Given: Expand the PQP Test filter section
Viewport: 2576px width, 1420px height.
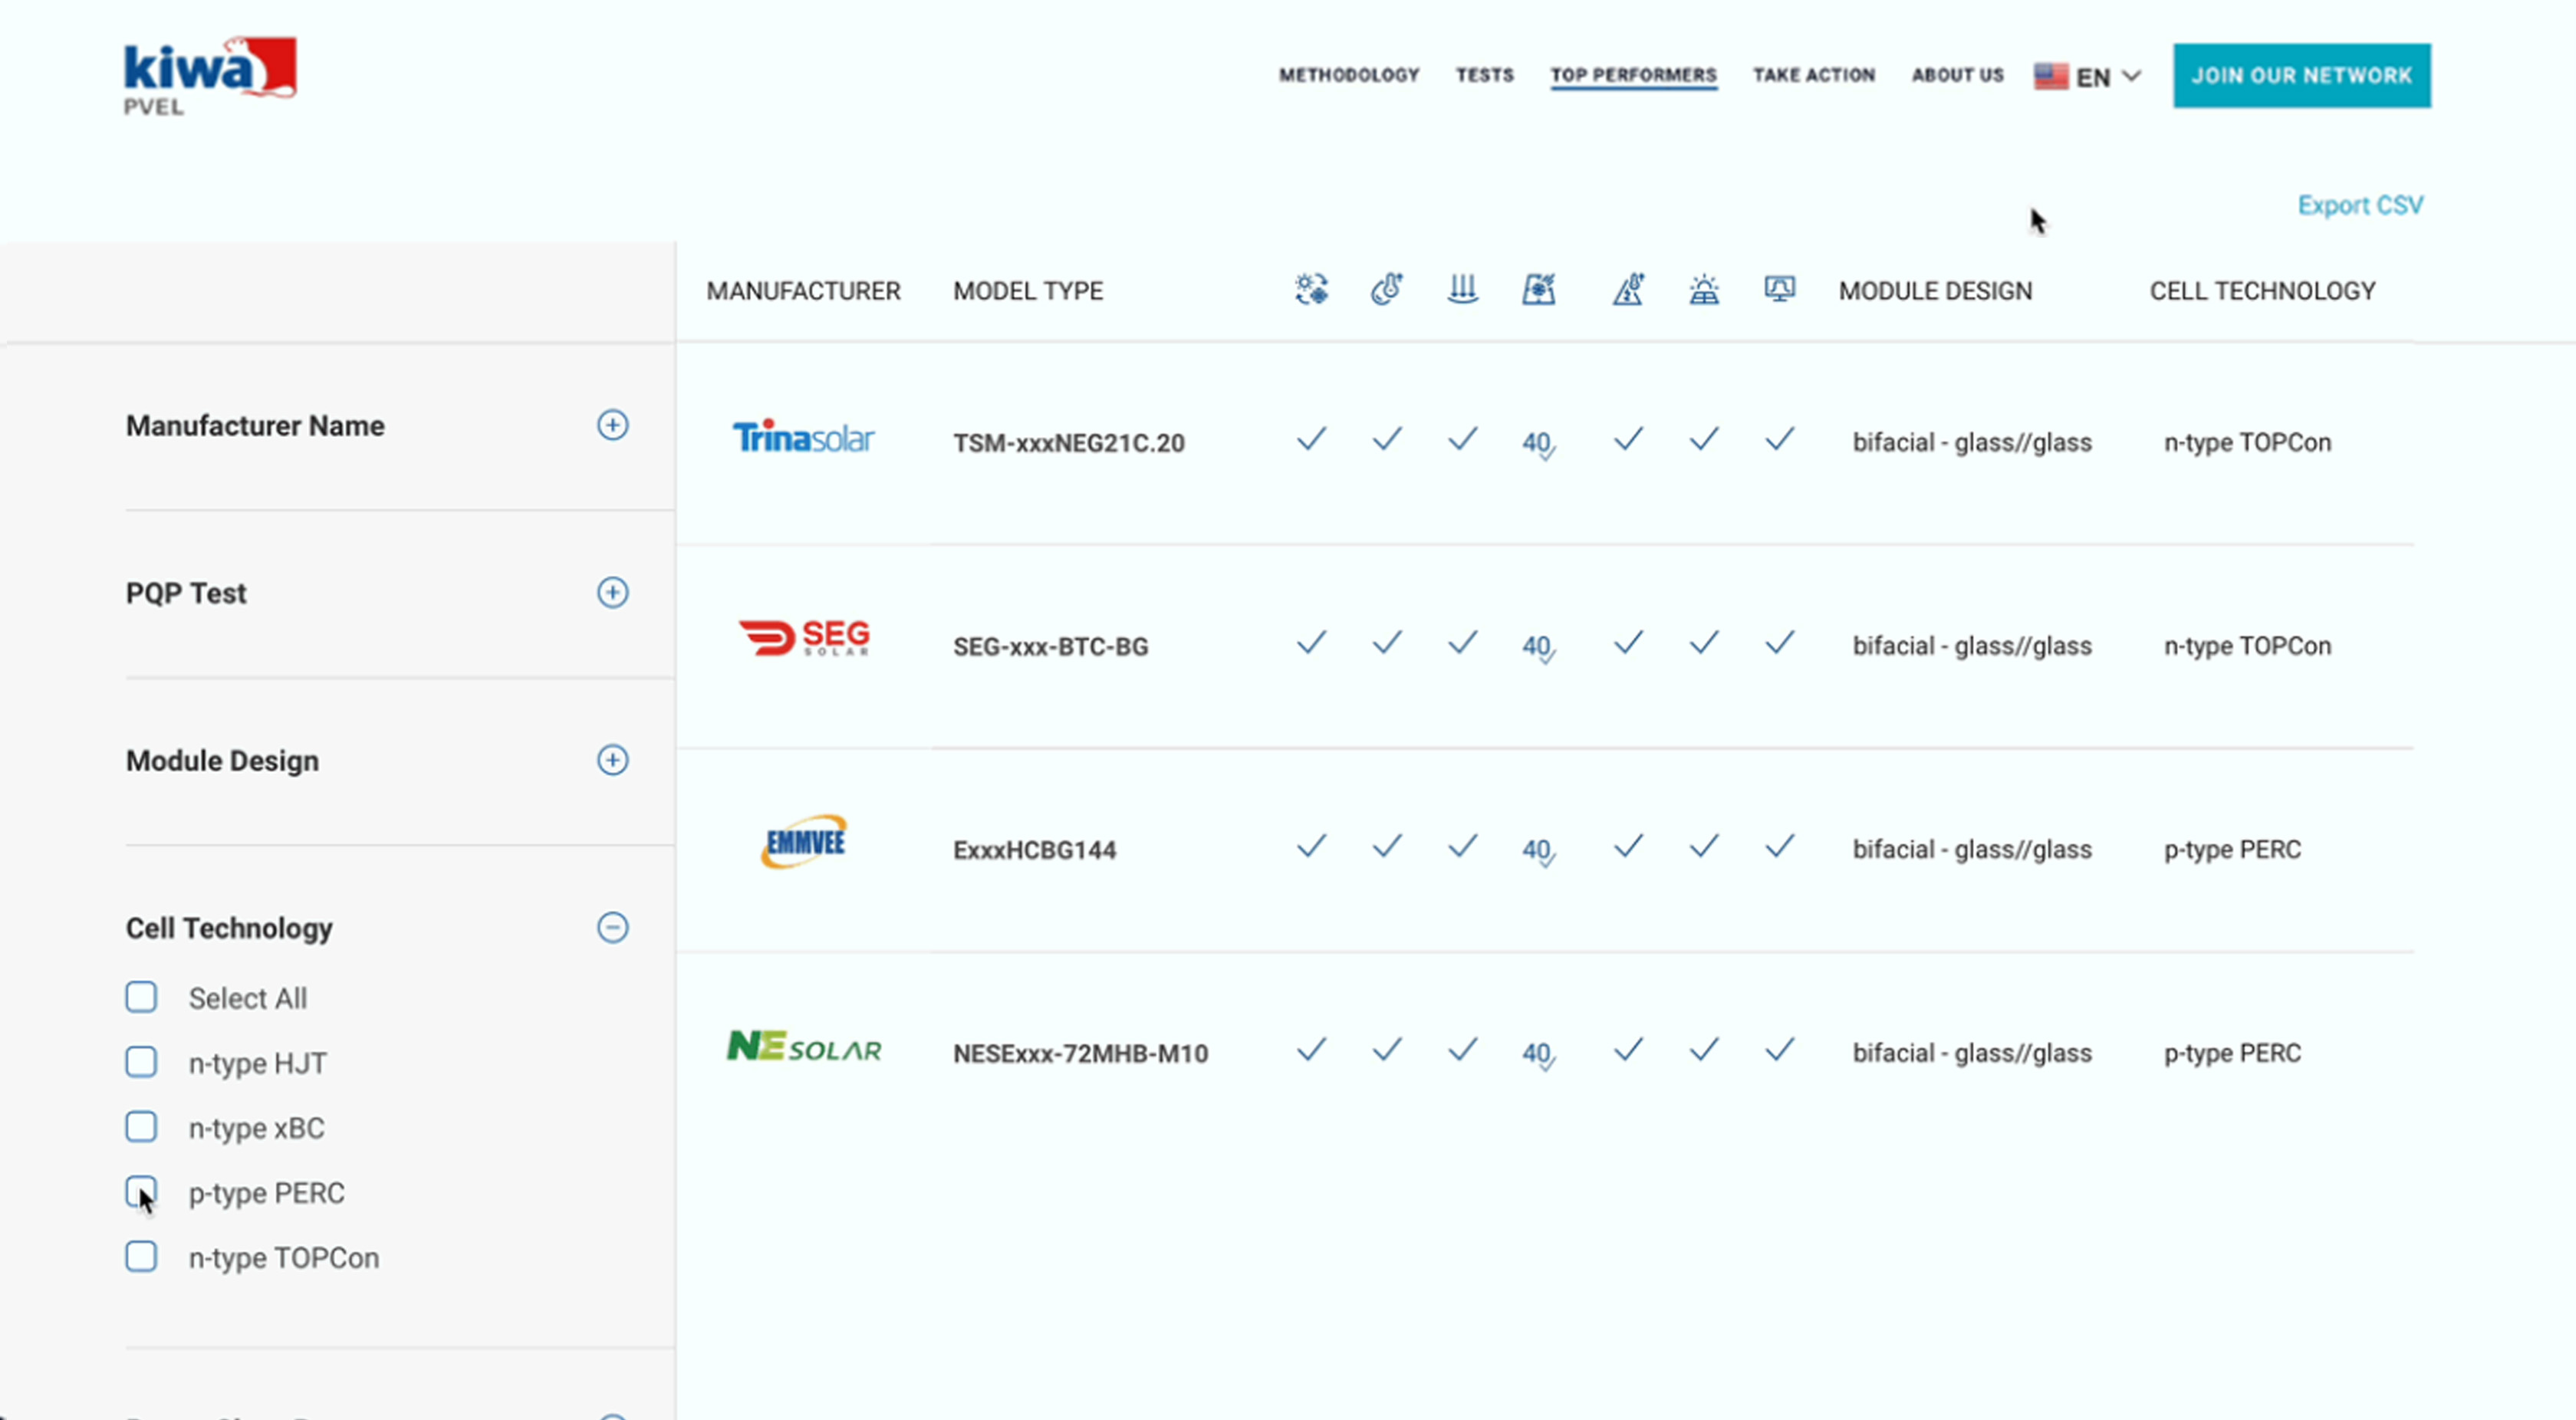Looking at the screenshot, I should [612, 592].
